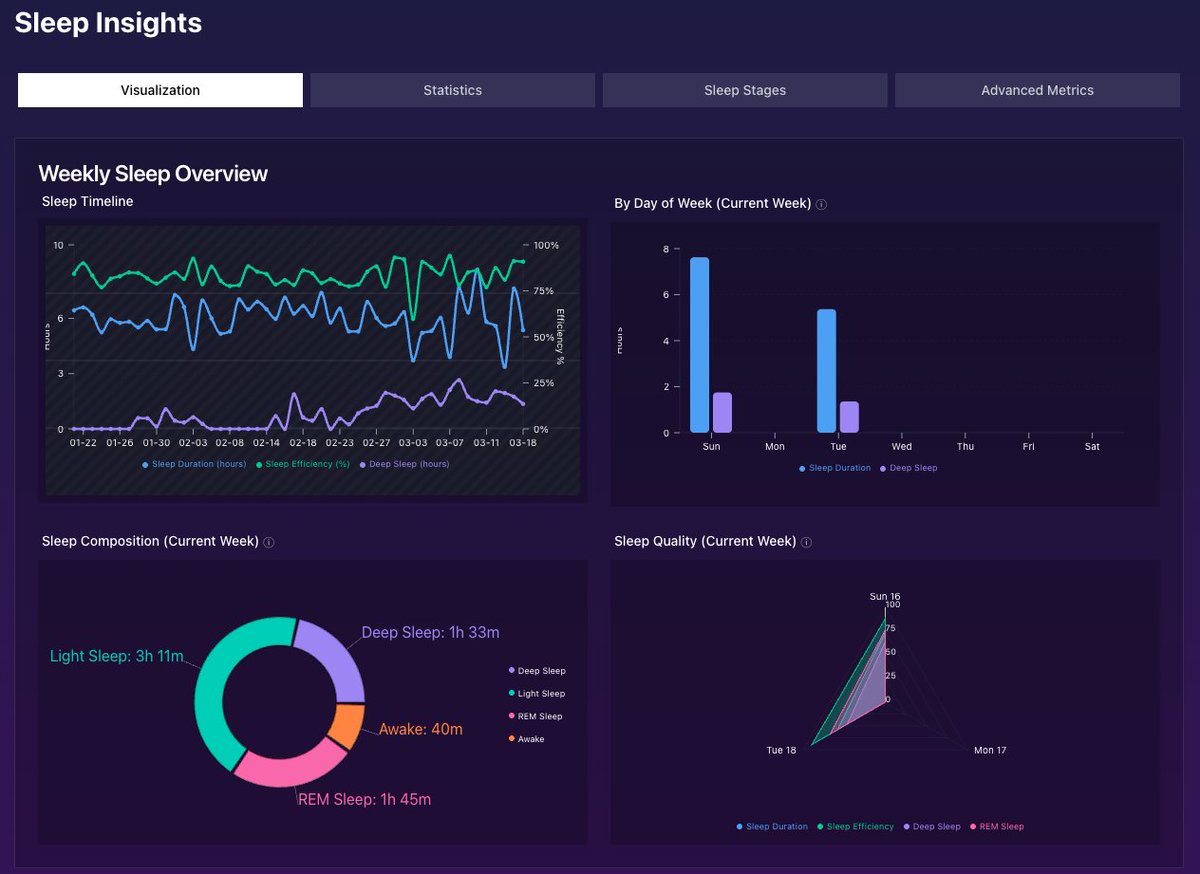Click the 'Wed' label on bar chart axis
This screenshot has height=874, width=1200.
(902, 447)
